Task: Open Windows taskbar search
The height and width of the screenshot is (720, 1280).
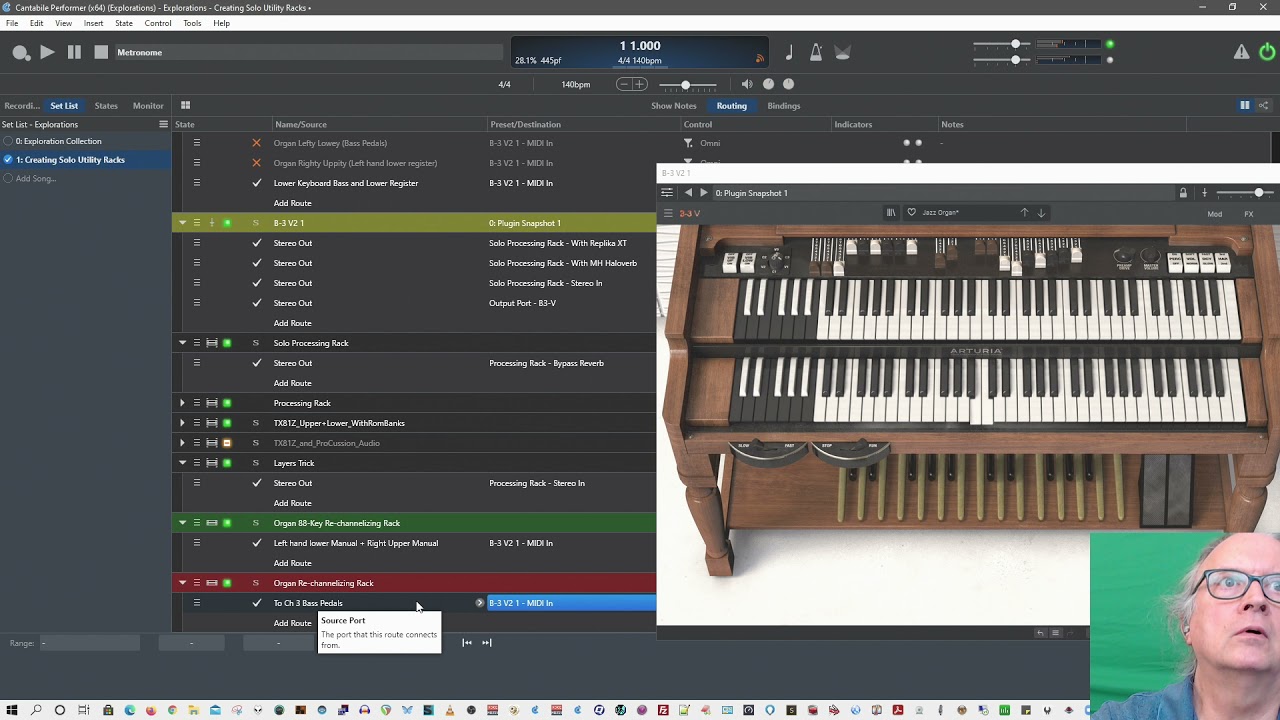Action: (36, 710)
